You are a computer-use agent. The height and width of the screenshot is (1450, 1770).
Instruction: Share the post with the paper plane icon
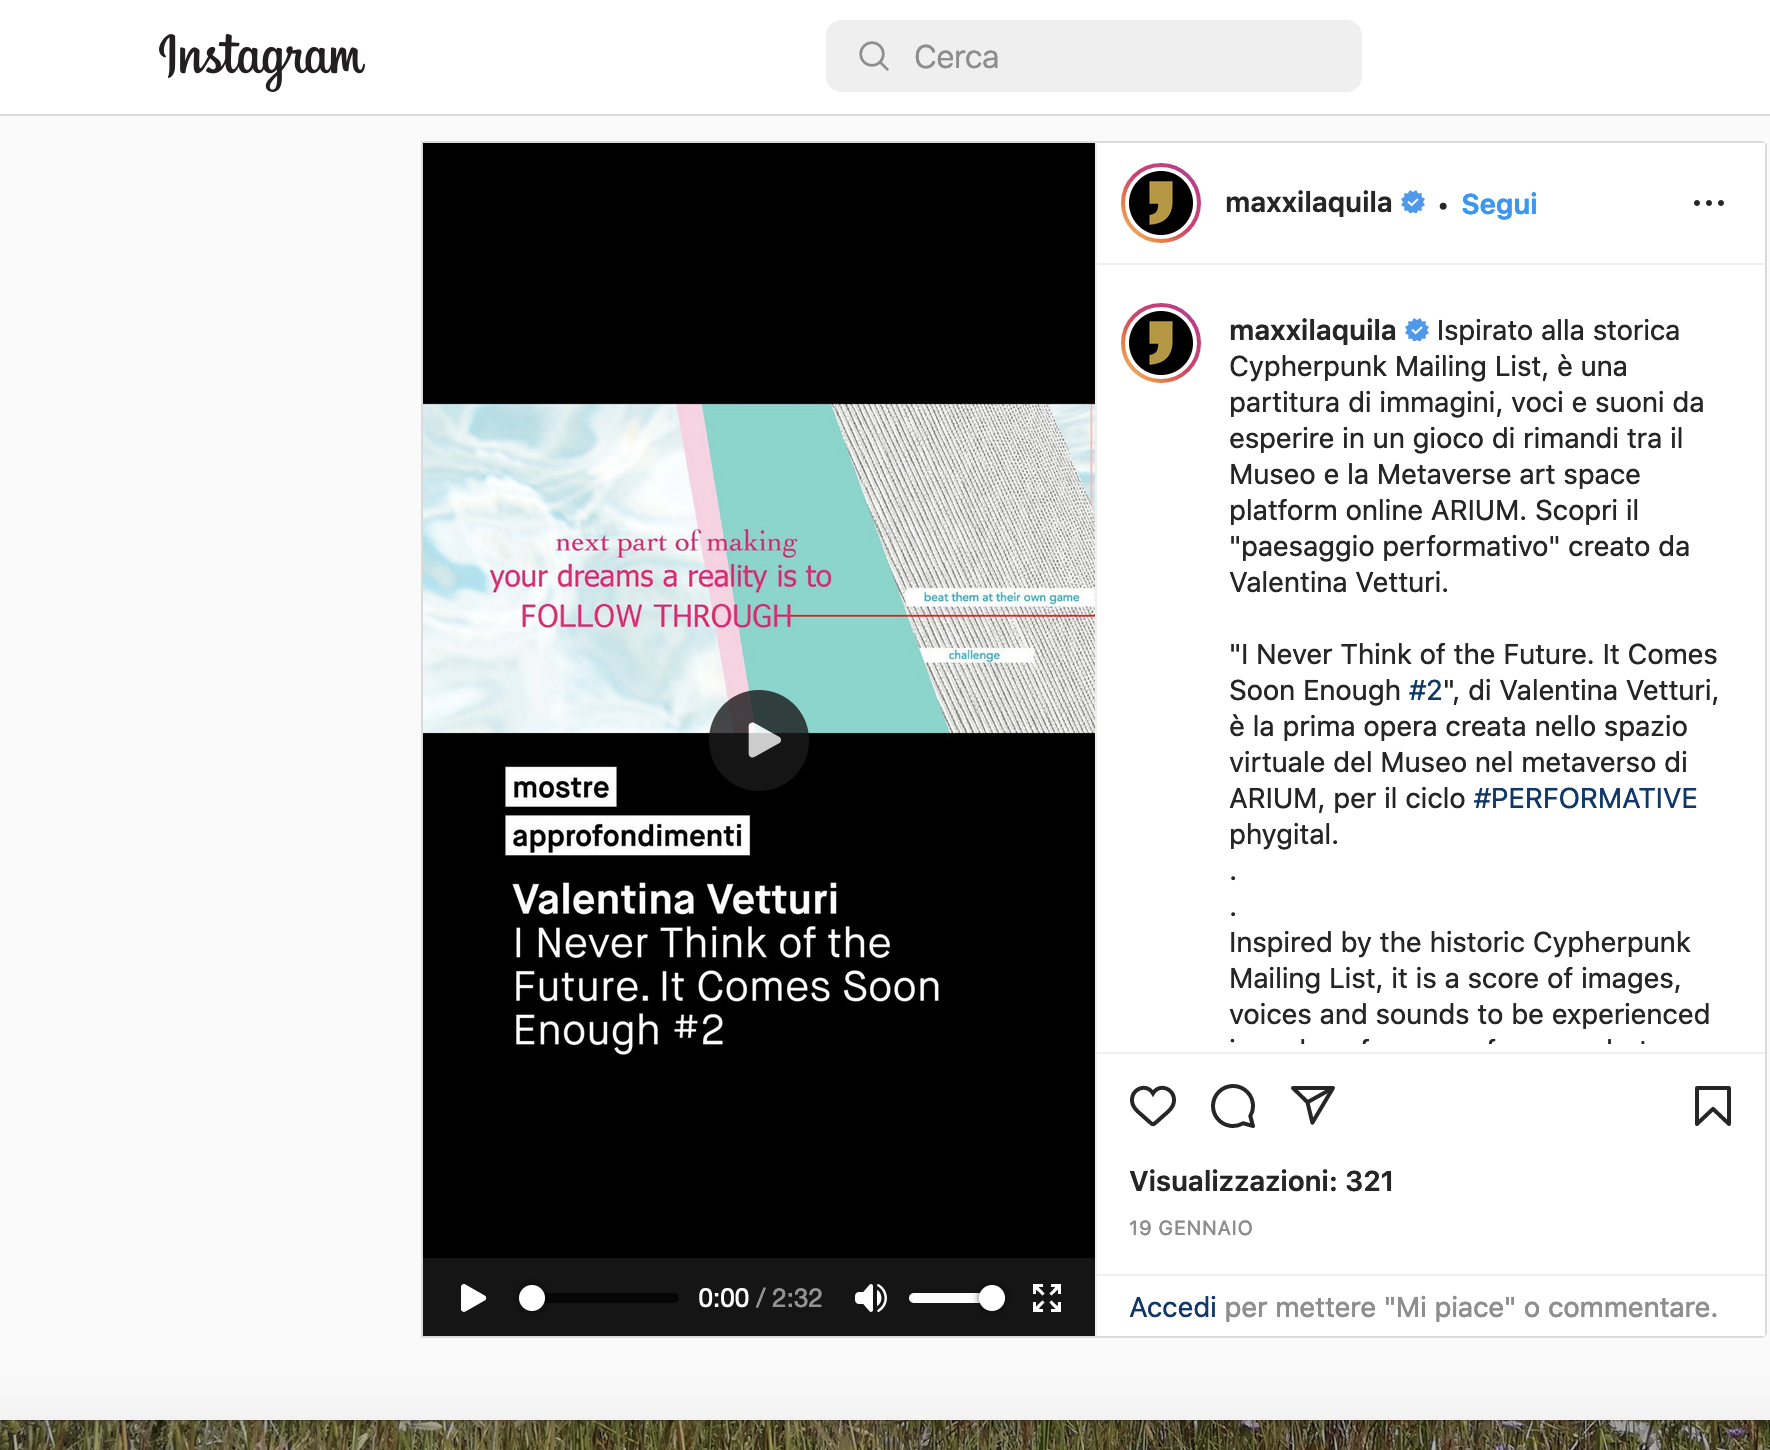(x=1312, y=1105)
